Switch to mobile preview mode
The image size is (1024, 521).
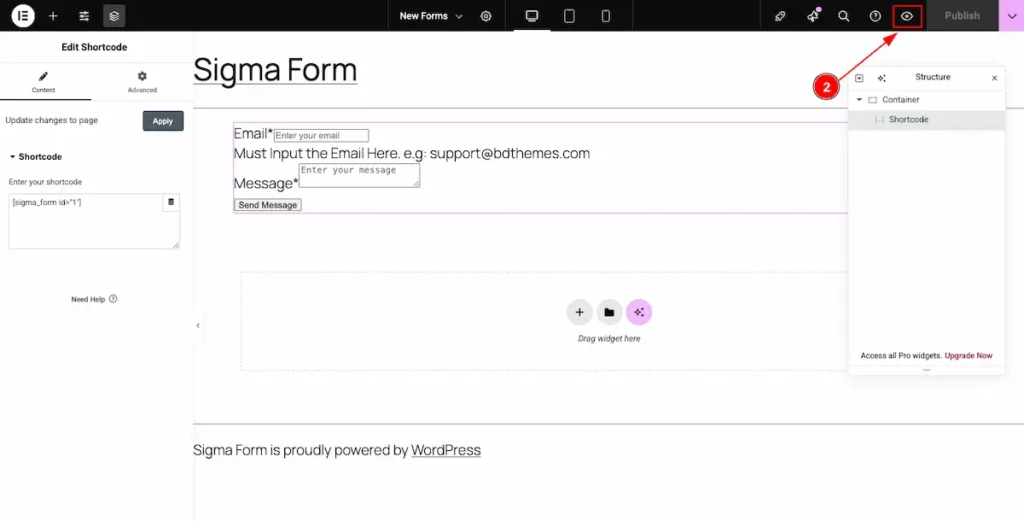coord(605,16)
